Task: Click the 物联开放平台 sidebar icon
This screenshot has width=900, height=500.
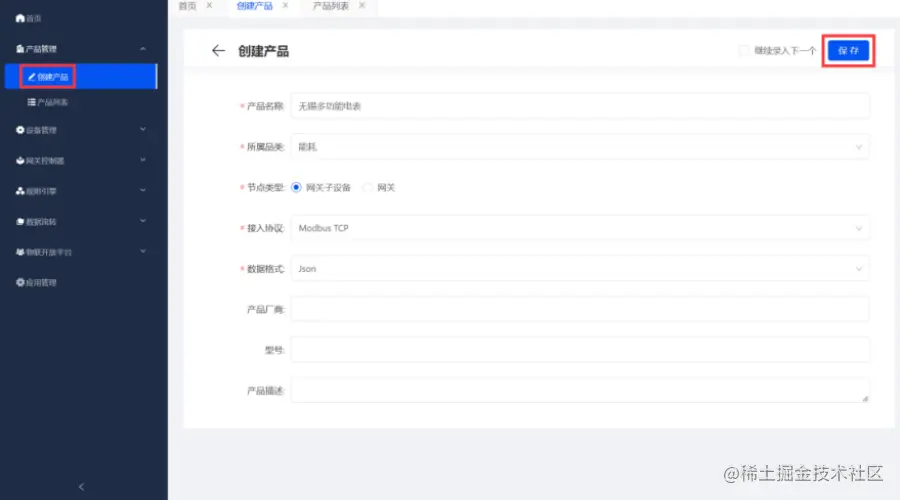Action: coord(20,252)
